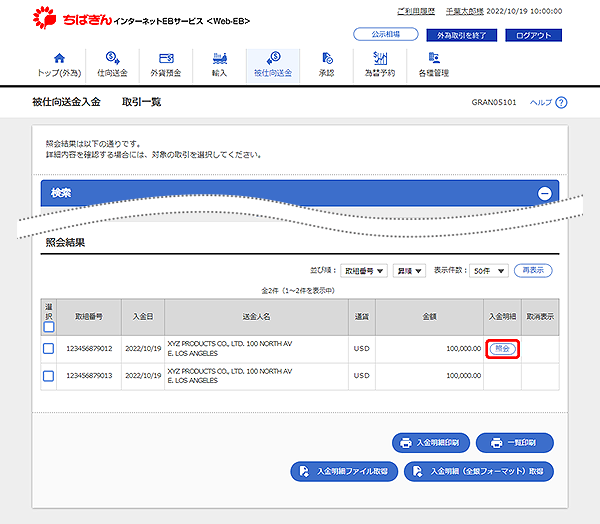Toggle the select-all checkbox in header
The width and height of the screenshot is (600, 524).
coord(49,327)
